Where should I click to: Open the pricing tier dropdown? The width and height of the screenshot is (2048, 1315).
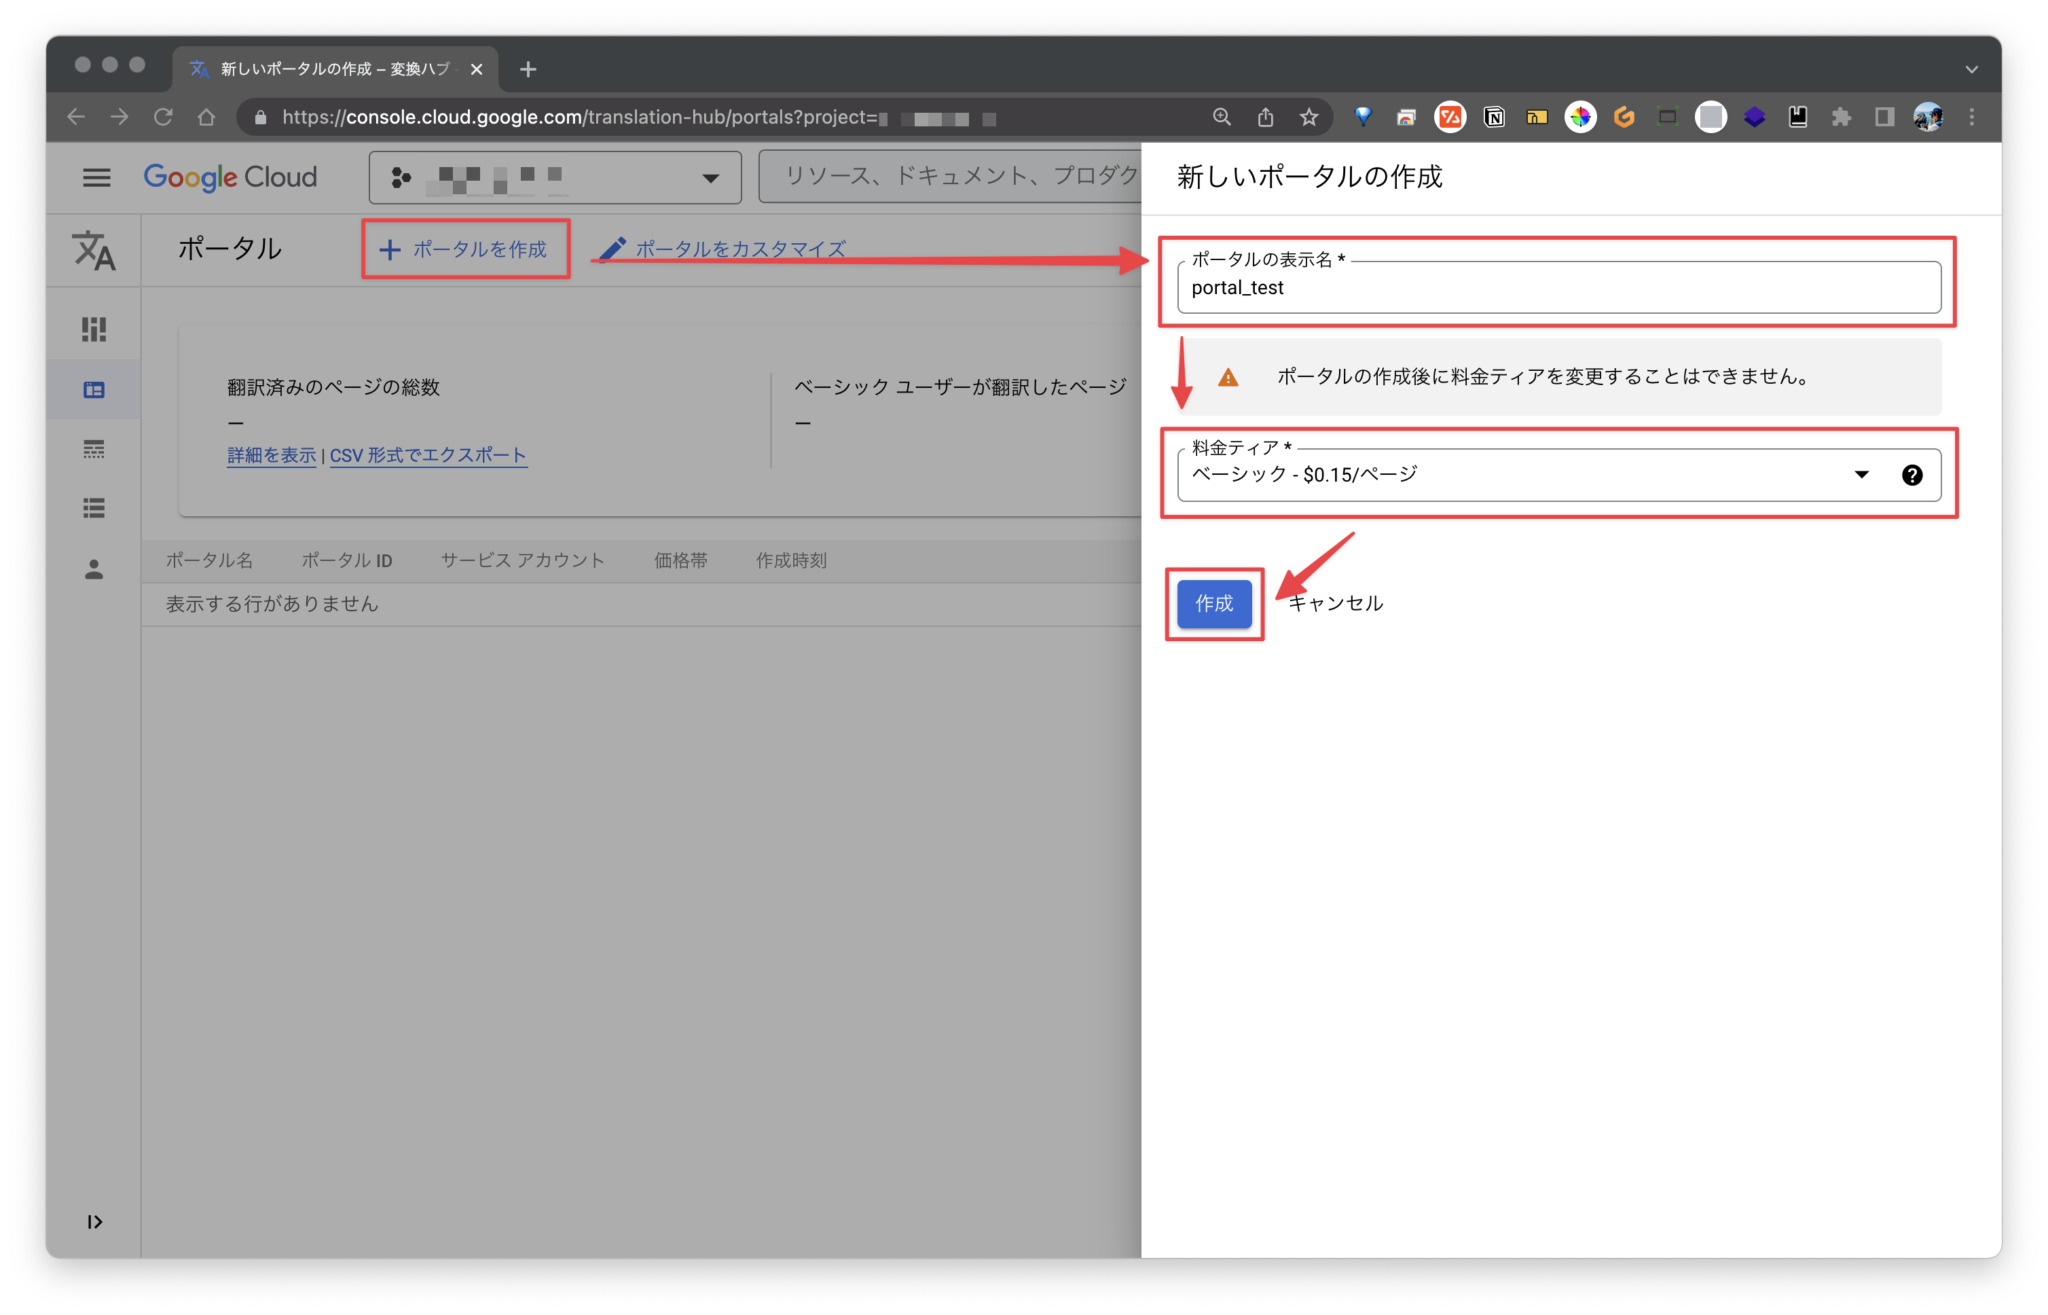1861,474
